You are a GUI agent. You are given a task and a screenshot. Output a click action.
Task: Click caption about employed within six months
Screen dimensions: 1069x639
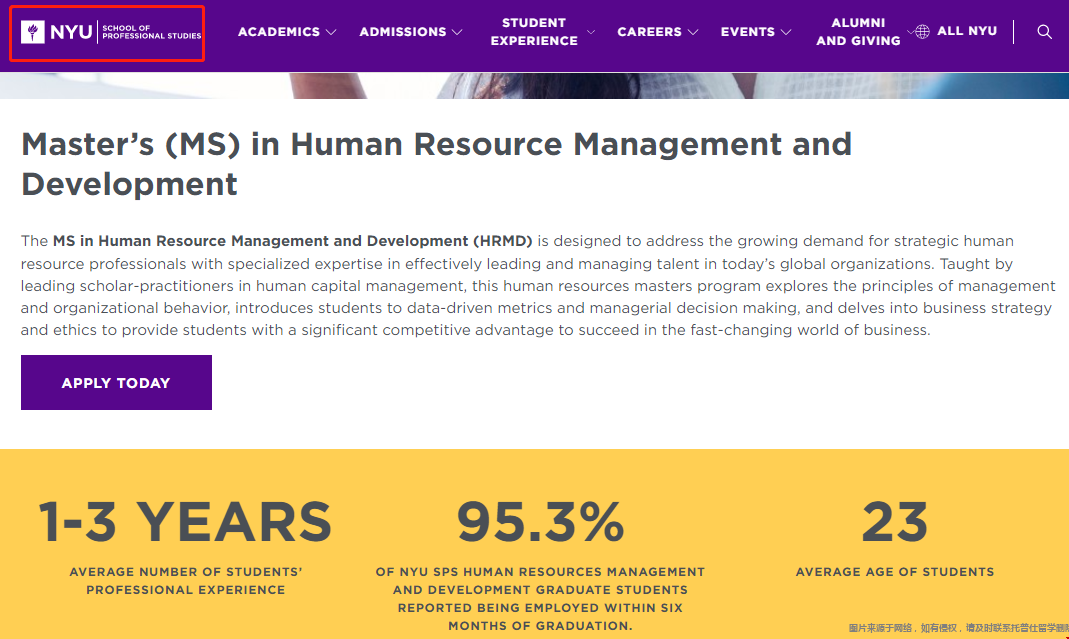pos(540,599)
